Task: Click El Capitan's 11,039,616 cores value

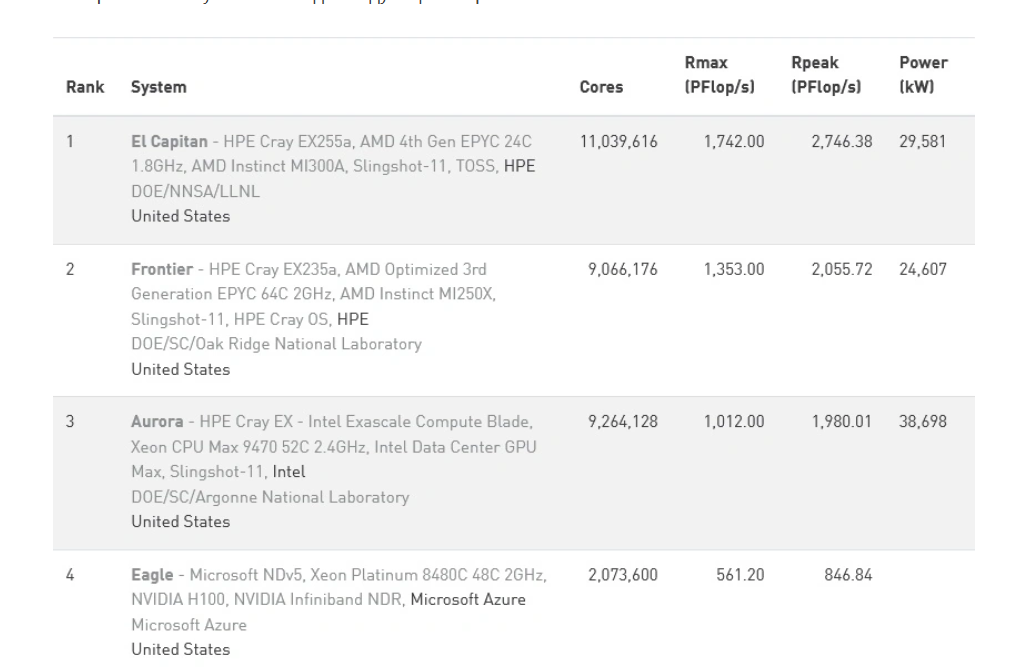Action: click(618, 142)
